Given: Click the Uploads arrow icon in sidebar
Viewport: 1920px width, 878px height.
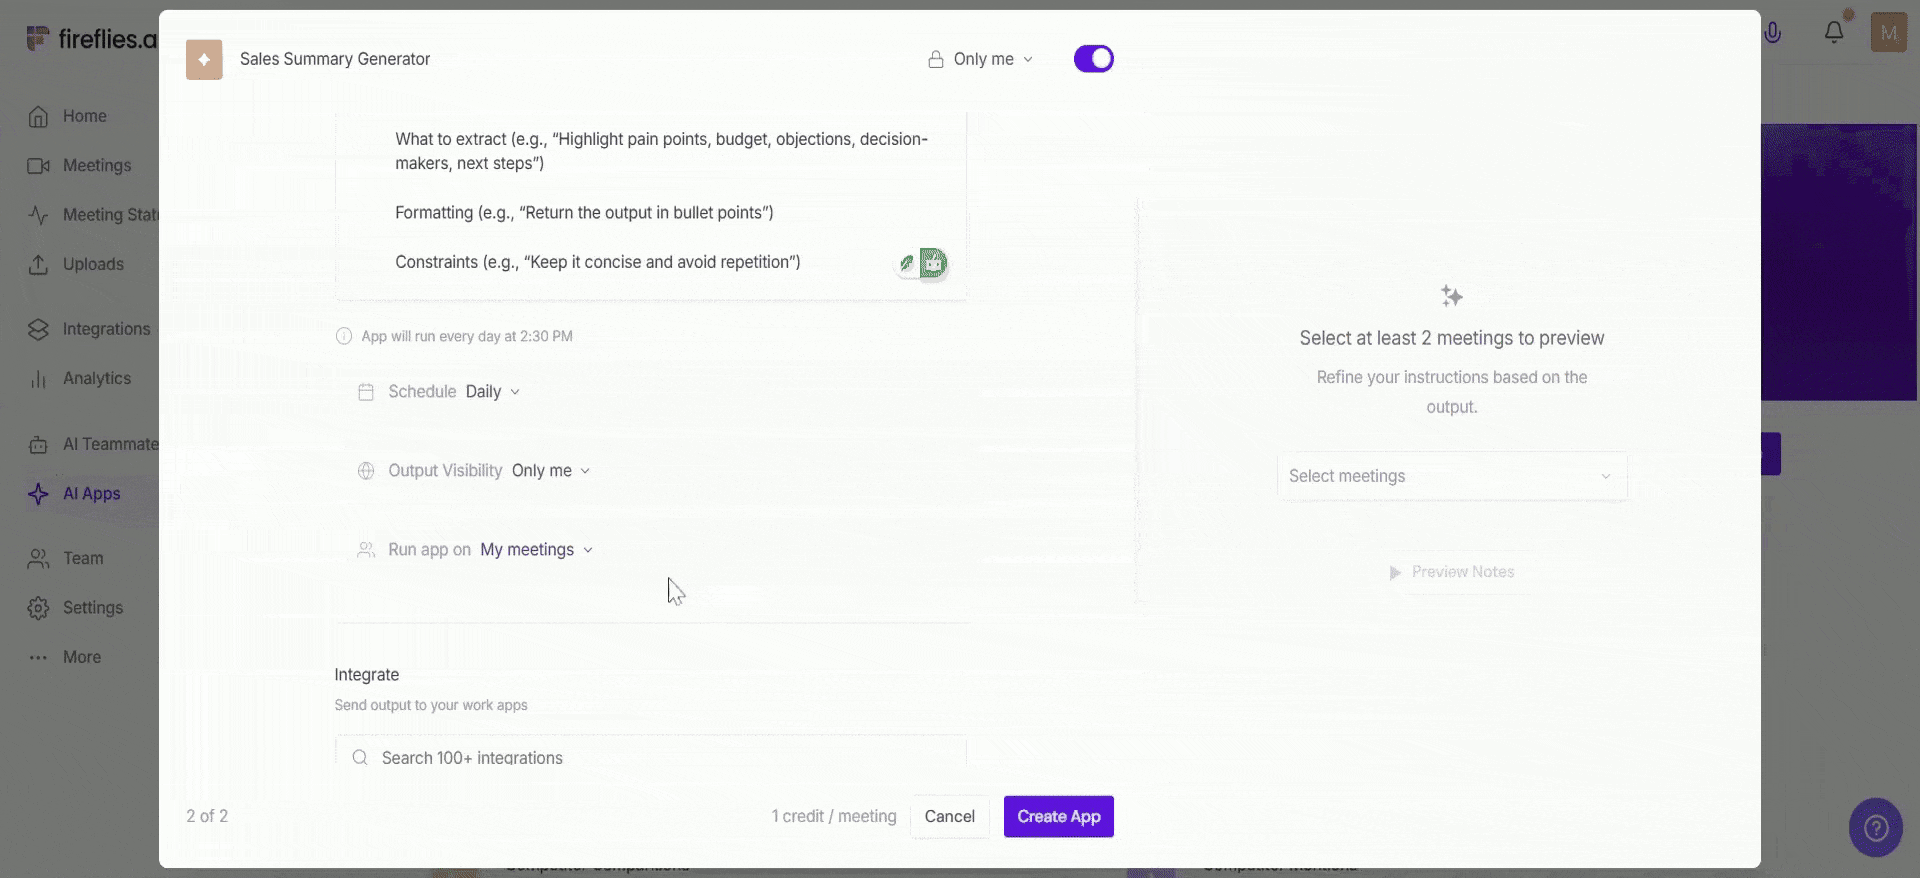Looking at the screenshot, I should click(x=38, y=264).
